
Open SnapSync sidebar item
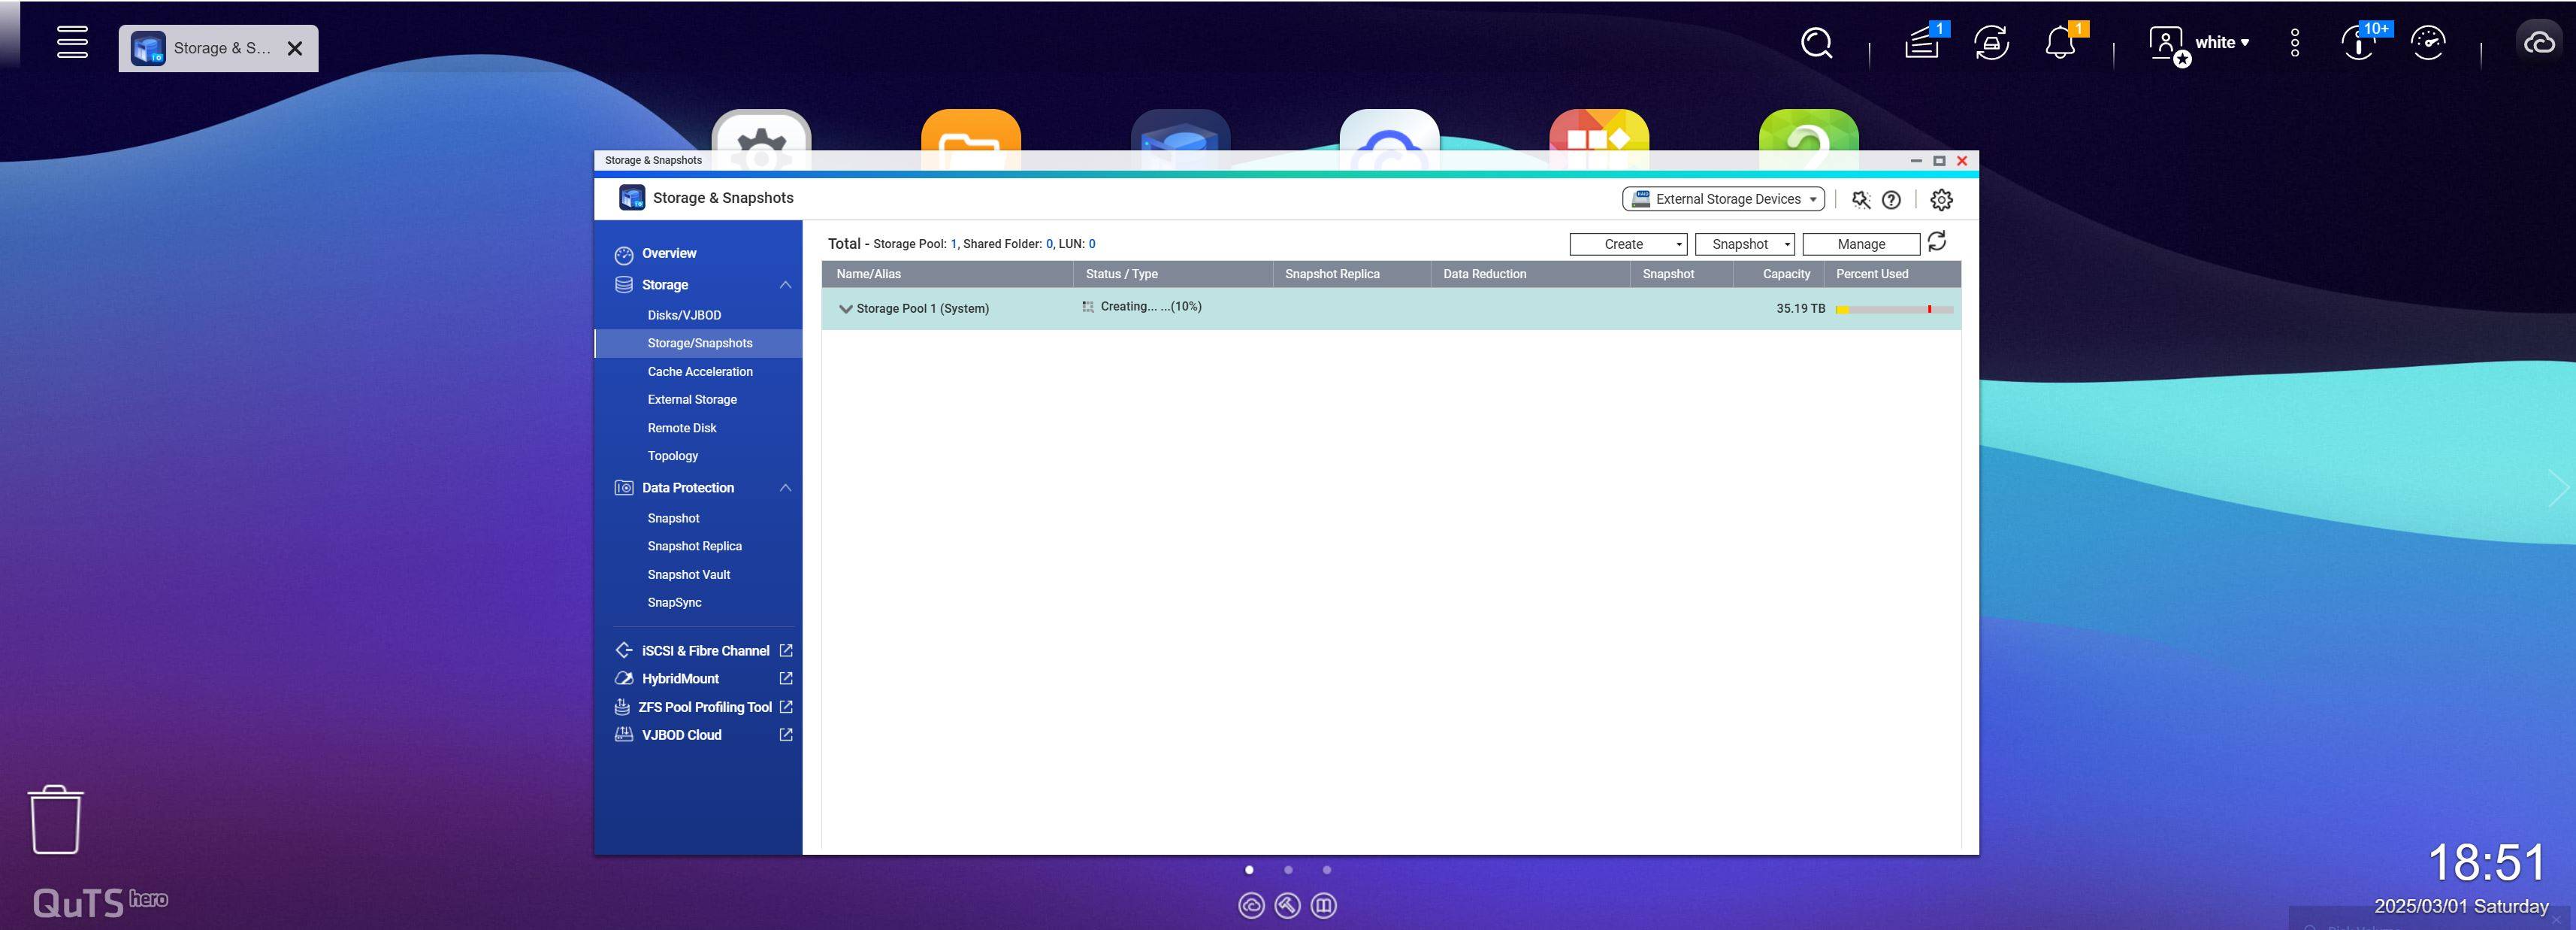coord(674,603)
